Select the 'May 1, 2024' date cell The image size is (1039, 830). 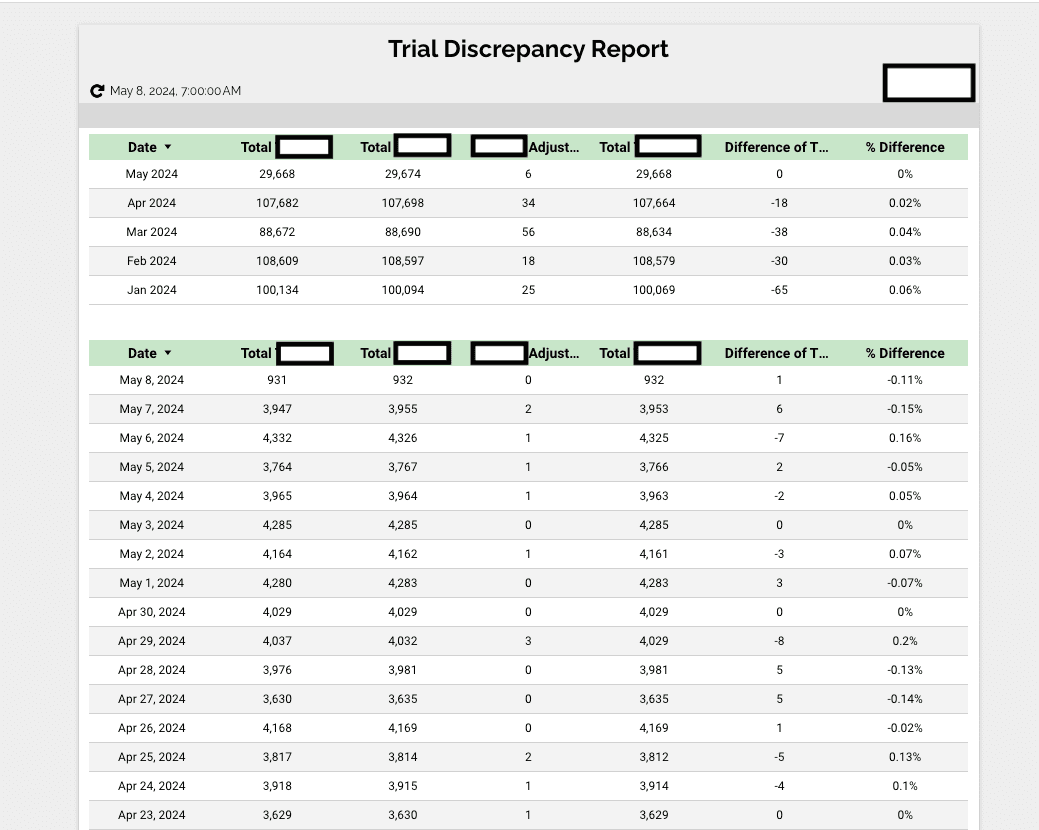click(152, 583)
